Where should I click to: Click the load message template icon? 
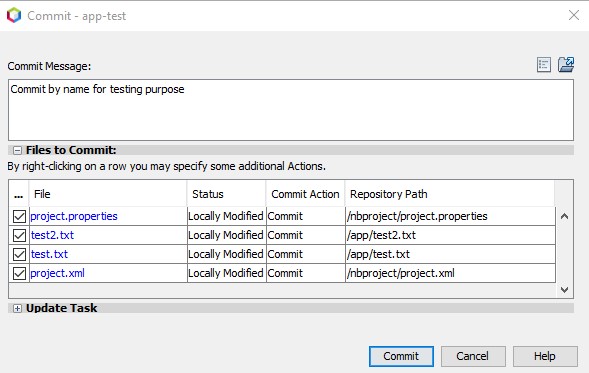[x=566, y=65]
